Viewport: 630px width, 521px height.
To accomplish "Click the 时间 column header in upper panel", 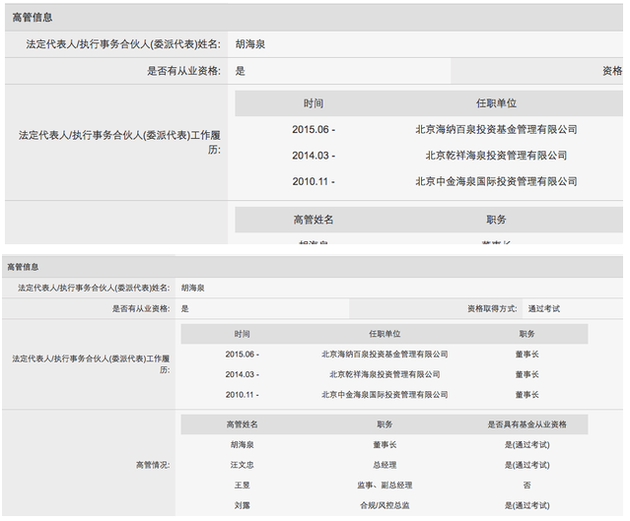I will (x=313, y=104).
